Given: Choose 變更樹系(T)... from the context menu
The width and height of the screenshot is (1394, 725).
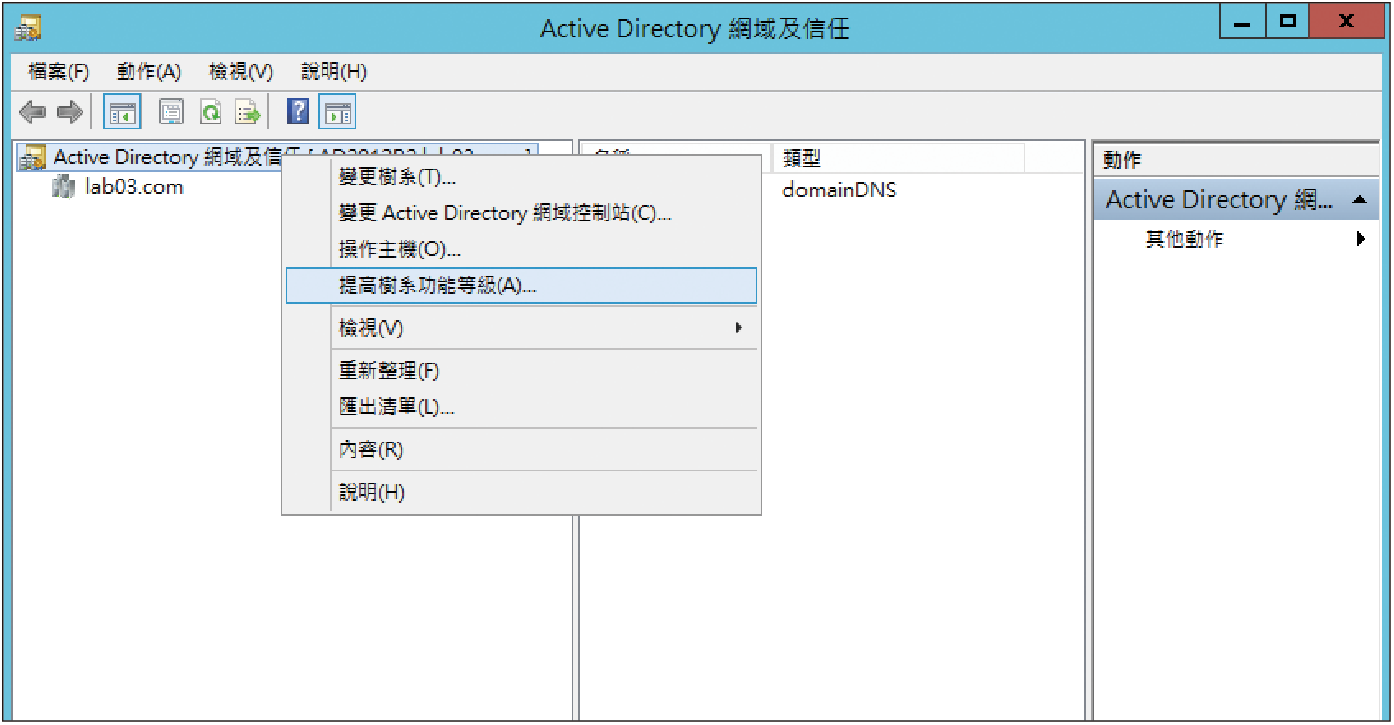Looking at the screenshot, I should 520,177.
